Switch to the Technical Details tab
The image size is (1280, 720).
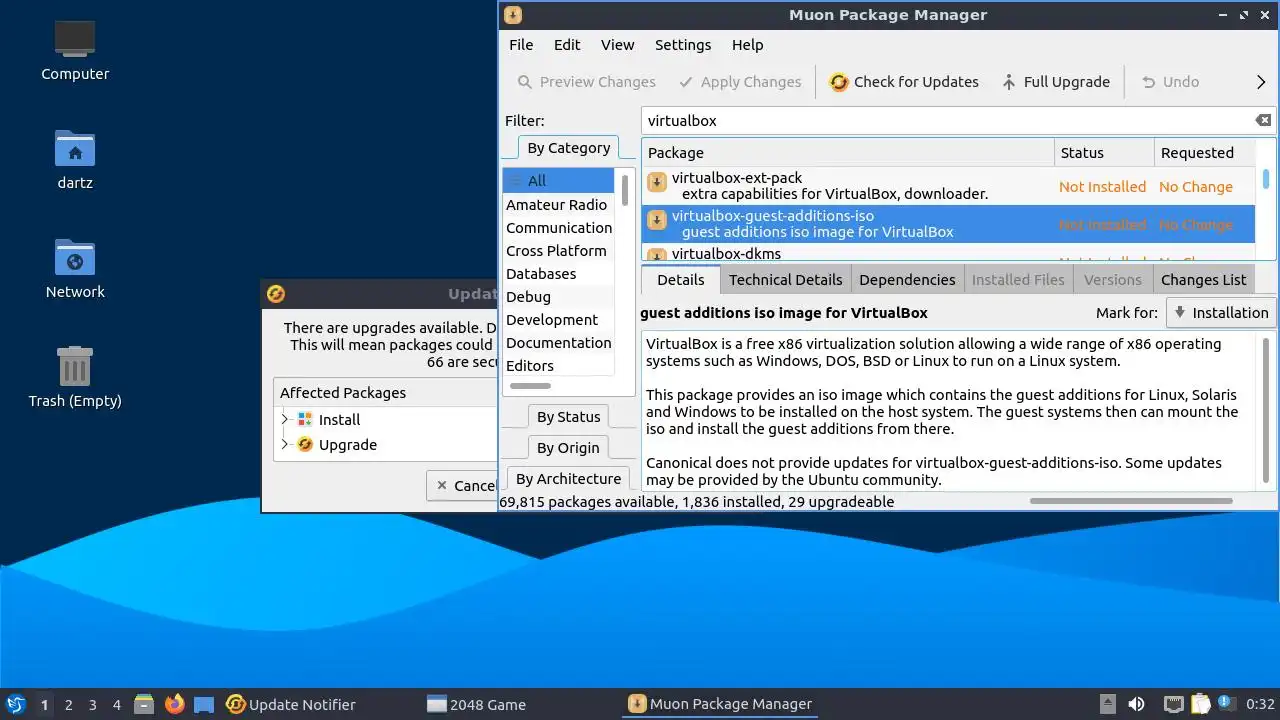click(785, 280)
